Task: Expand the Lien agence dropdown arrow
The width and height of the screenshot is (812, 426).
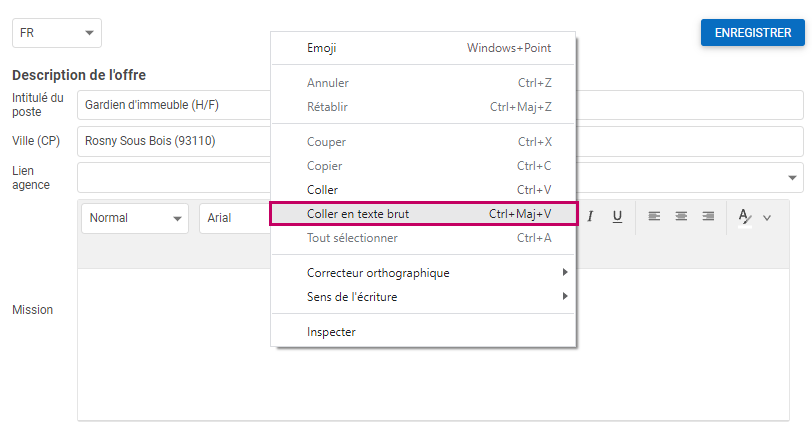Action: (x=793, y=178)
